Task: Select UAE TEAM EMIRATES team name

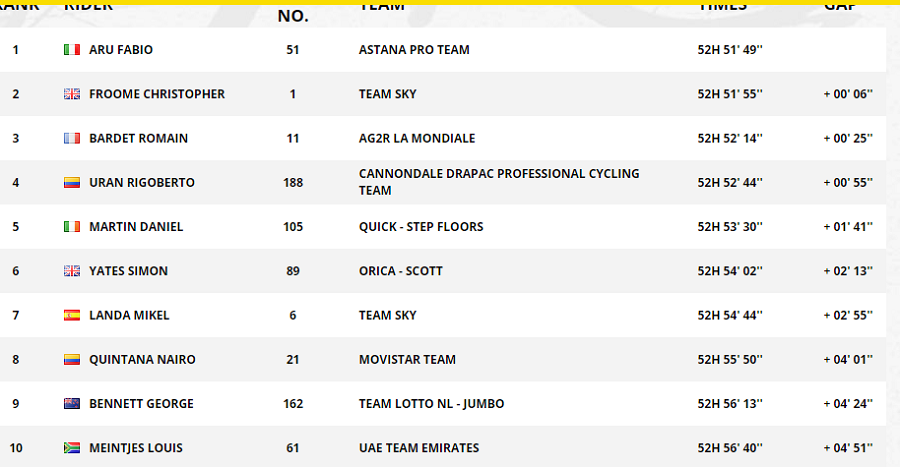Action: click(x=419, y=448)
